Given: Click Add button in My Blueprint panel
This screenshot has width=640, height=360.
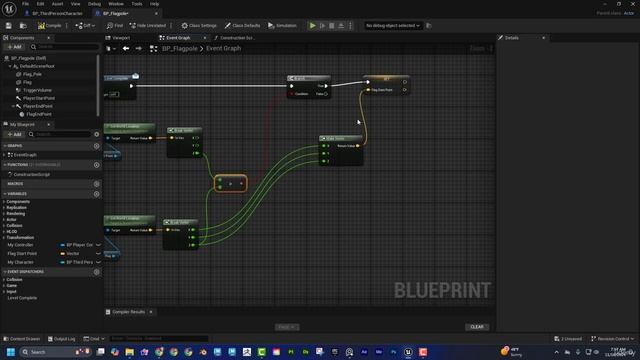Looking at the screenshot, I should (15, 134).
